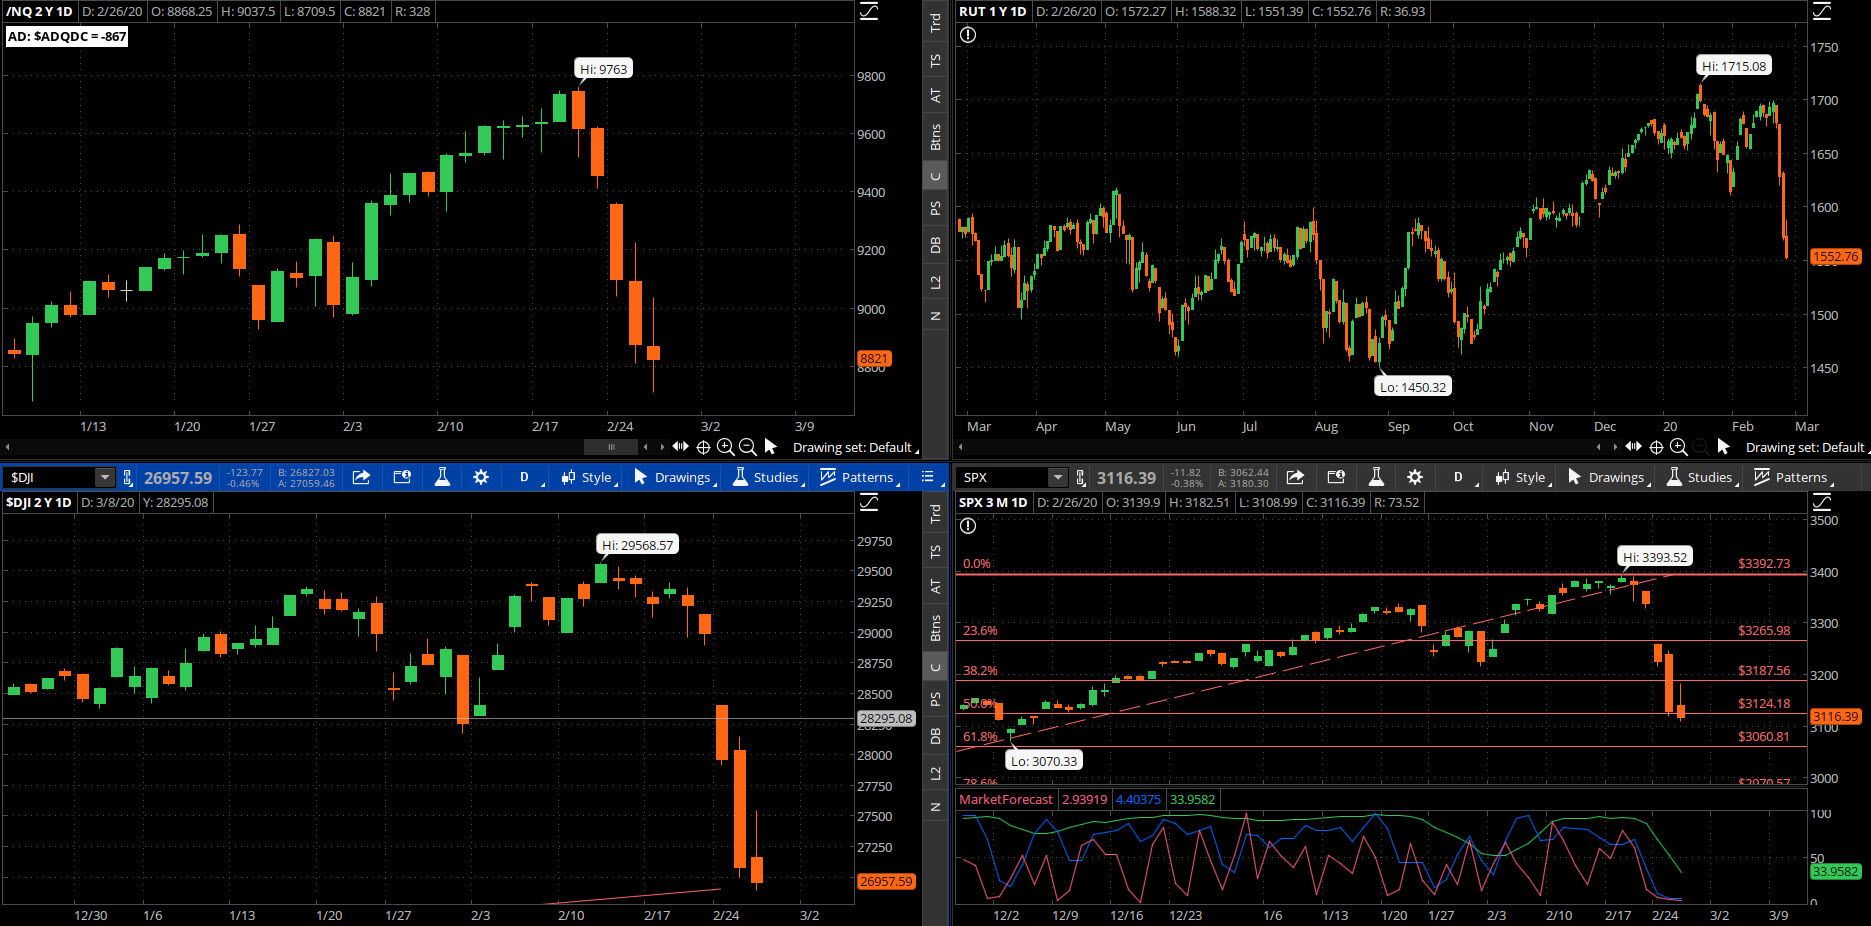Open the share icon in SPX toolbar

(1295, 477)
